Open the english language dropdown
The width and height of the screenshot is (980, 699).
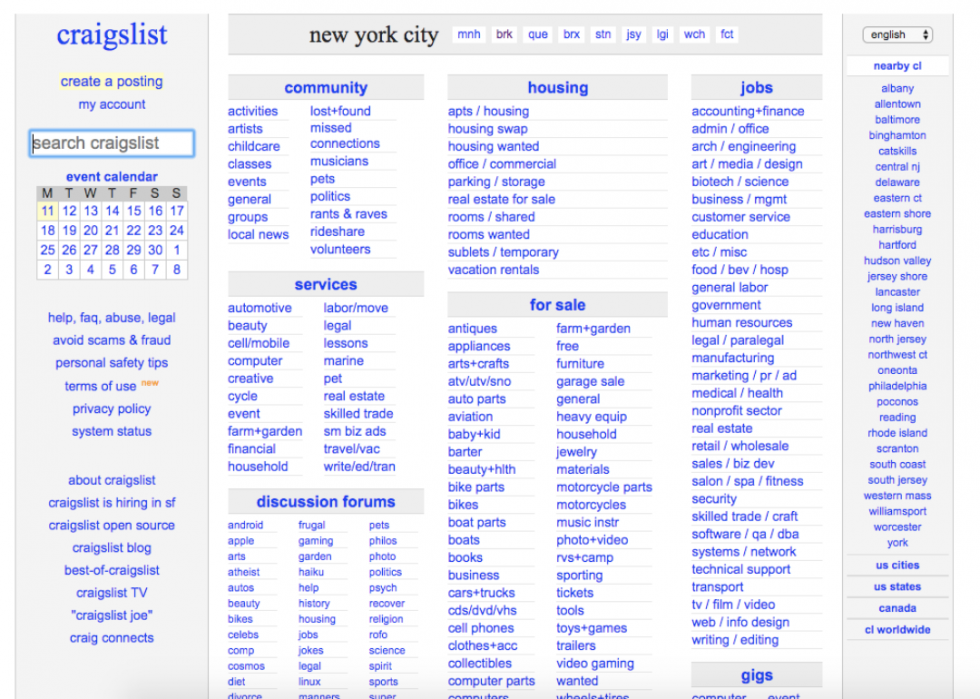pos(898,34)
